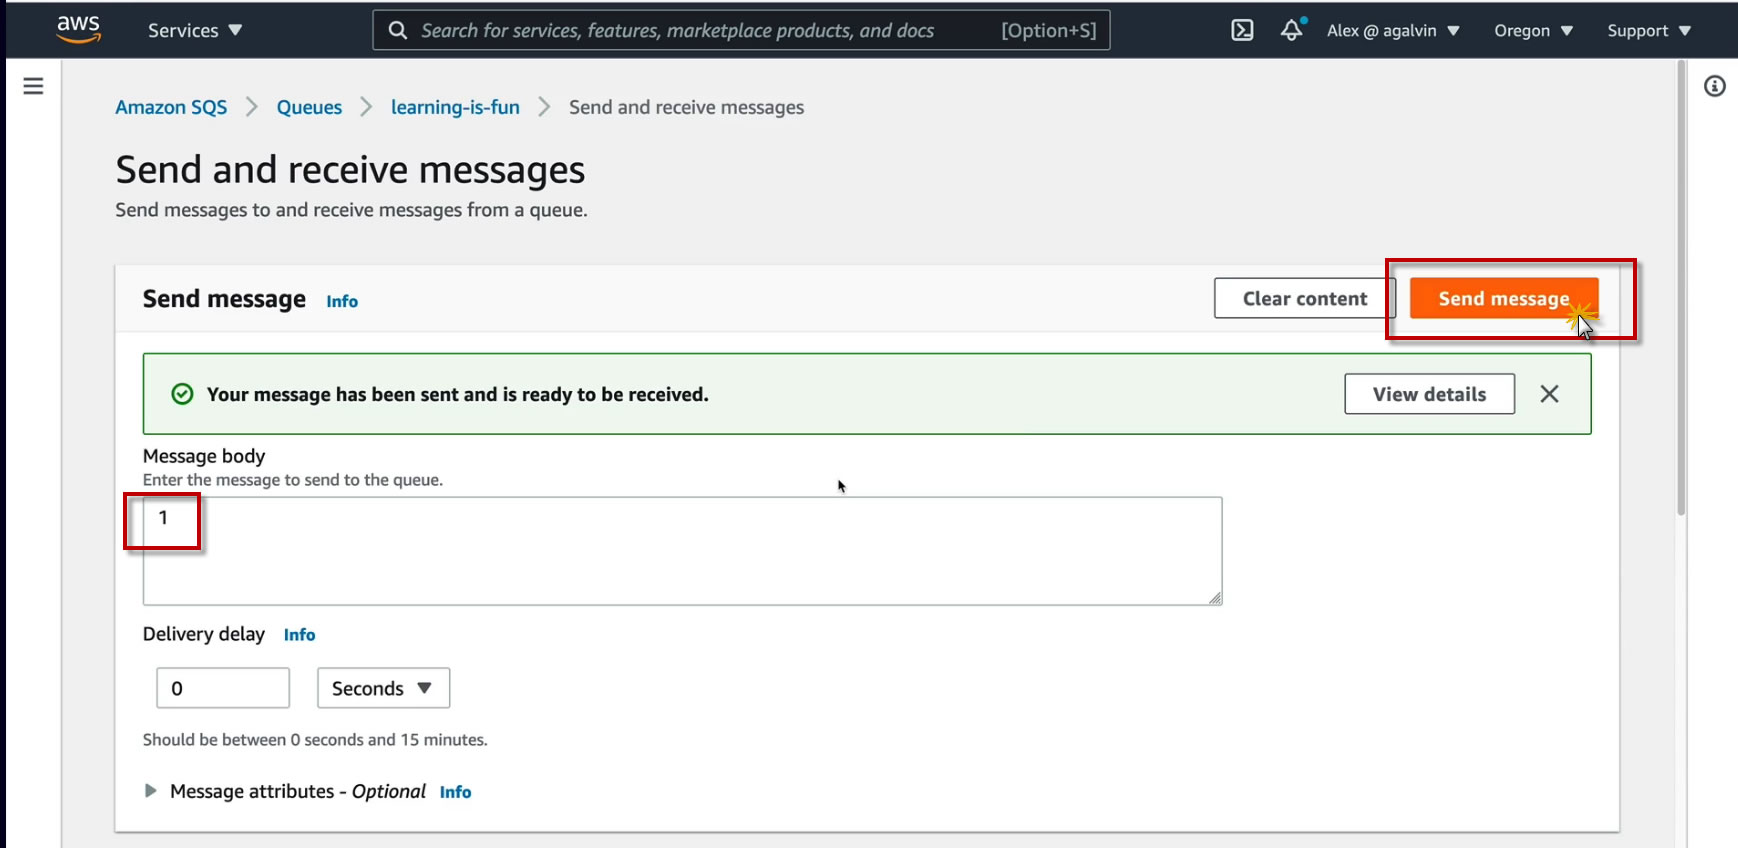1738x848 pixels.
Task: Open the AWS CloudShell terminal icon
Action: coord(1242,30)
